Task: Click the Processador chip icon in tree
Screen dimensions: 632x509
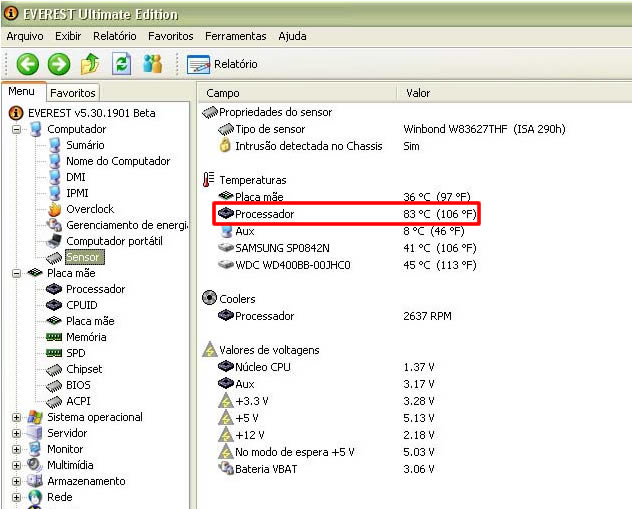Action: [54, 289]
